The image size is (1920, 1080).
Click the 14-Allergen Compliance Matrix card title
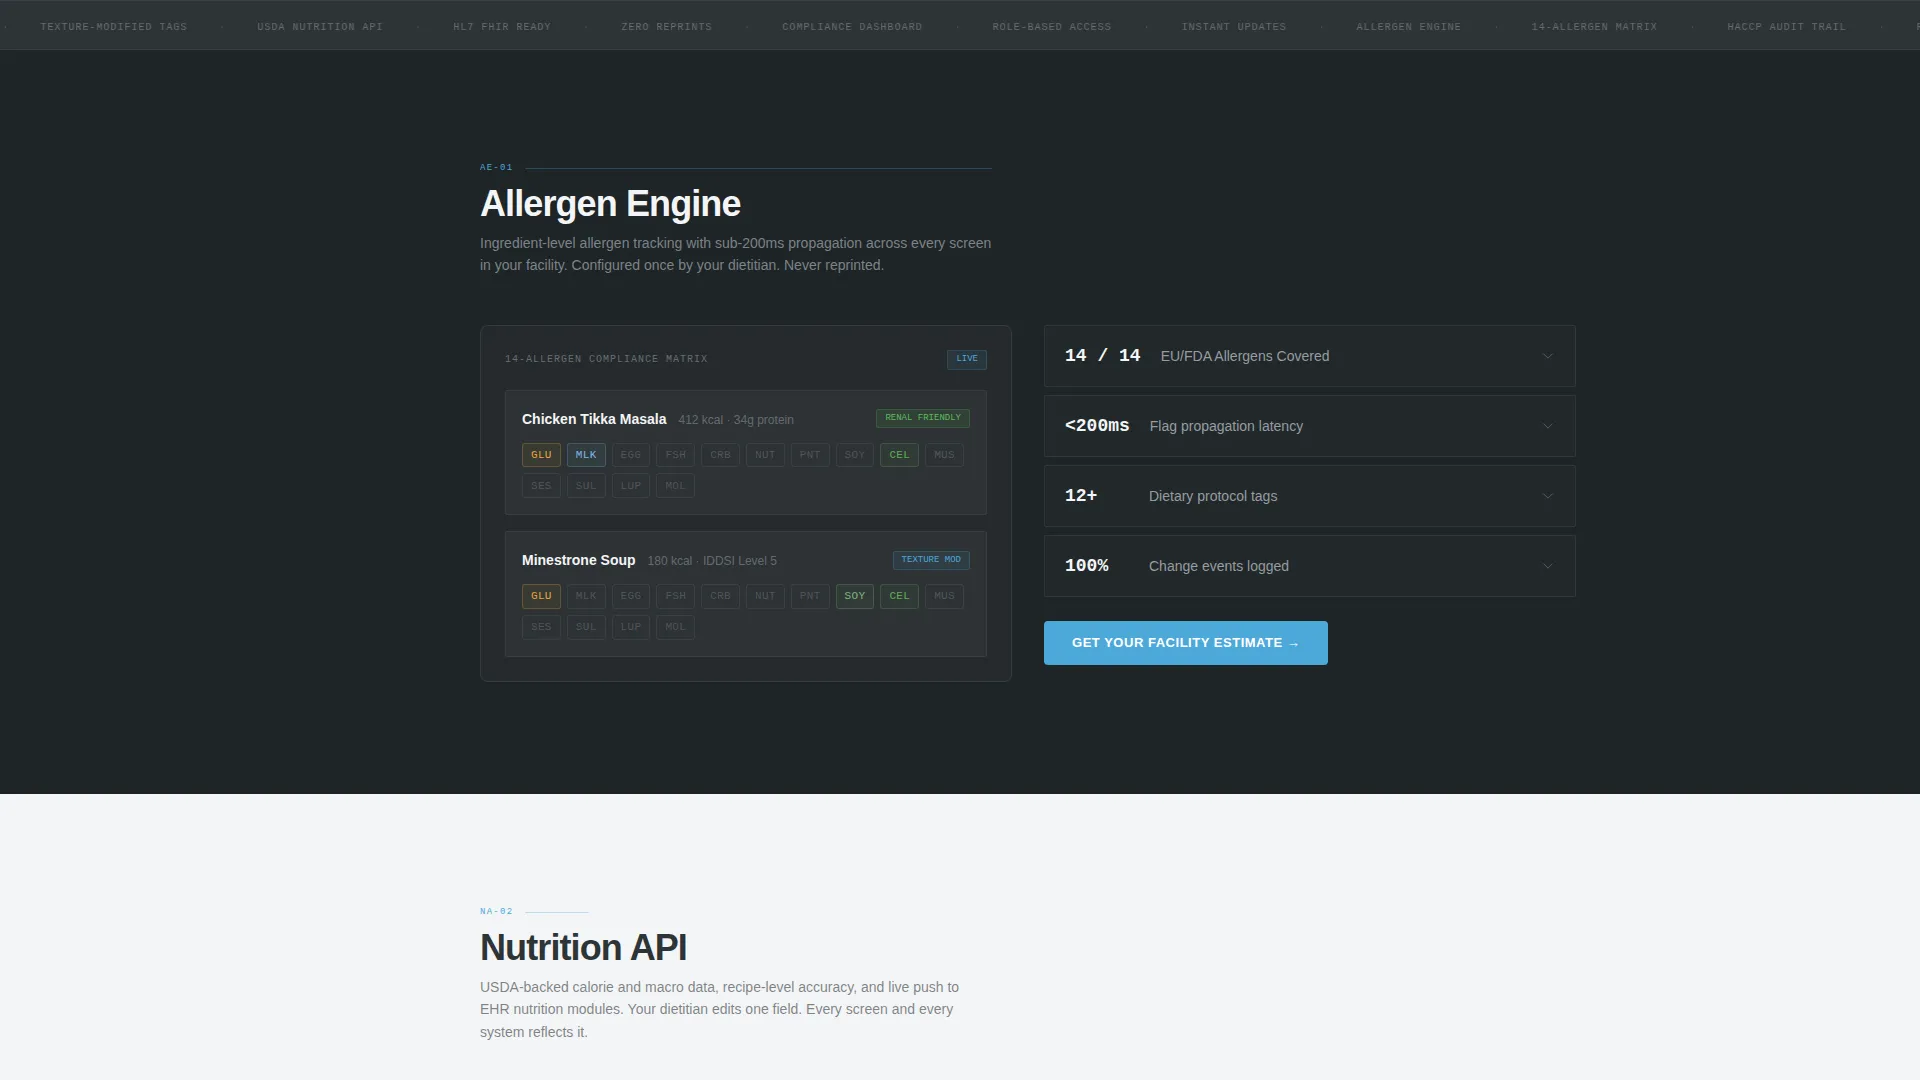point(606,359)
